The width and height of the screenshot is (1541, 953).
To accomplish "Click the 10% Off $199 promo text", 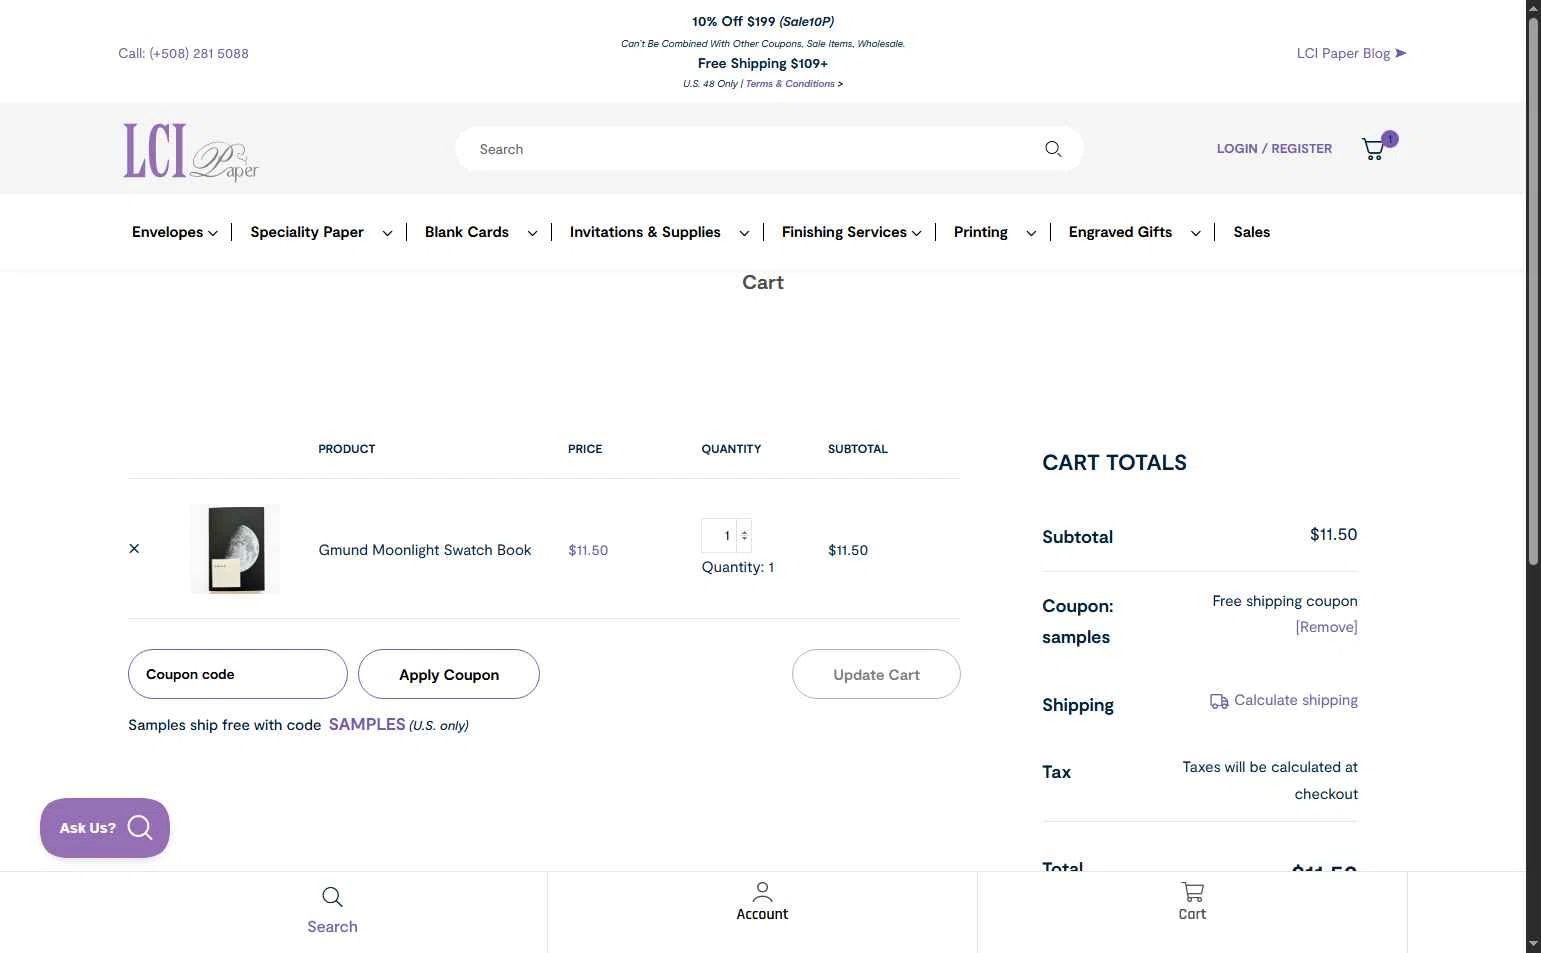I will click(763, 21).
